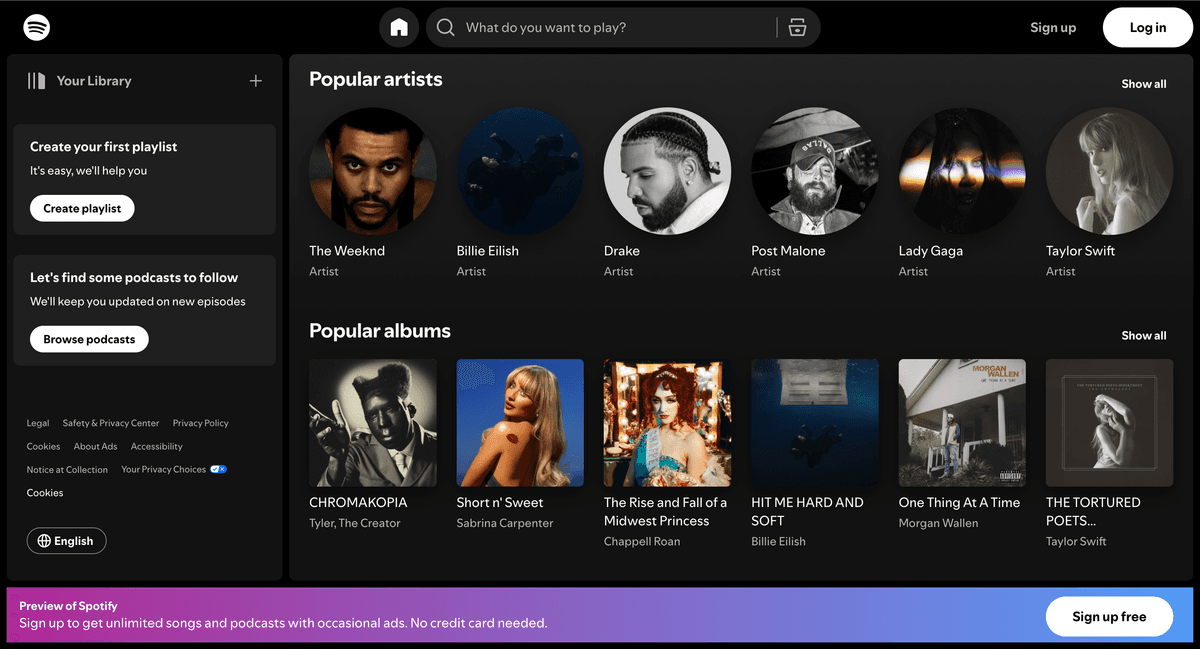
Task: Click 'Short n' Sweet' album title text
Action: tap(500, 502)
